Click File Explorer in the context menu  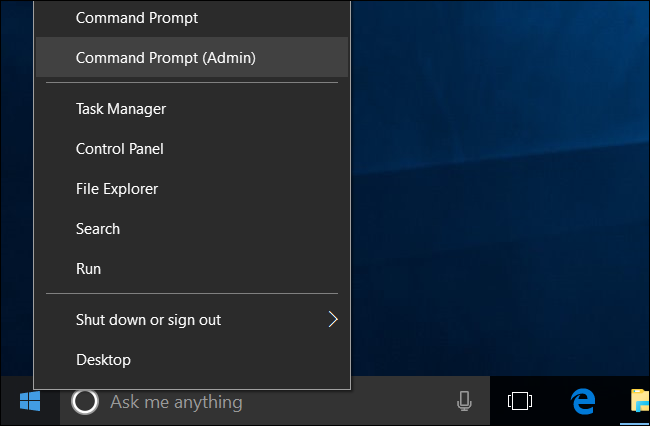[x=117, y=189]
